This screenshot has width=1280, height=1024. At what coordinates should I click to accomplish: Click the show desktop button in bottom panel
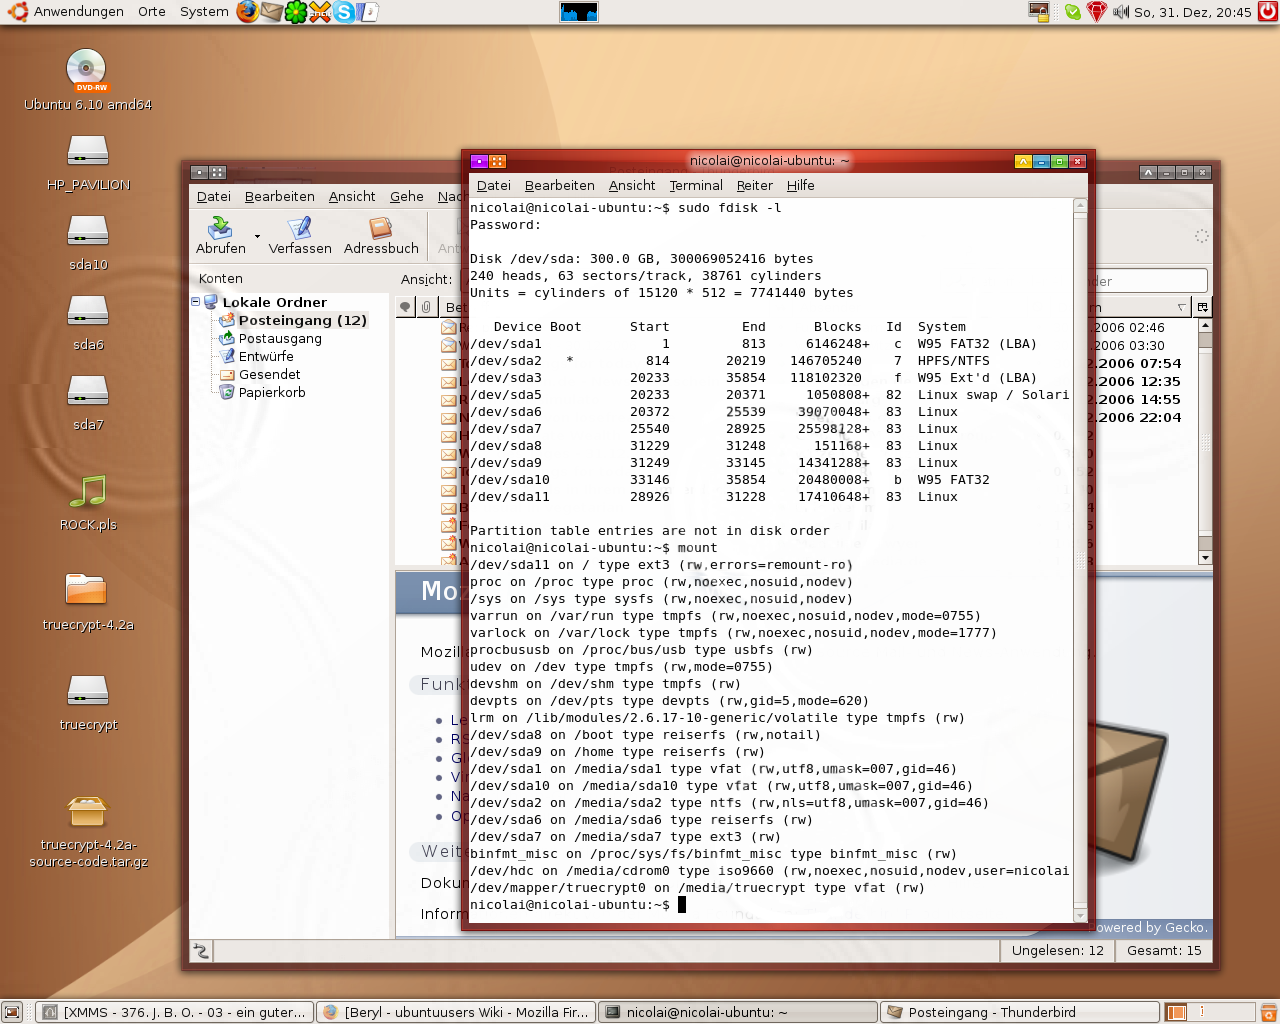[x=12, y=1012]
